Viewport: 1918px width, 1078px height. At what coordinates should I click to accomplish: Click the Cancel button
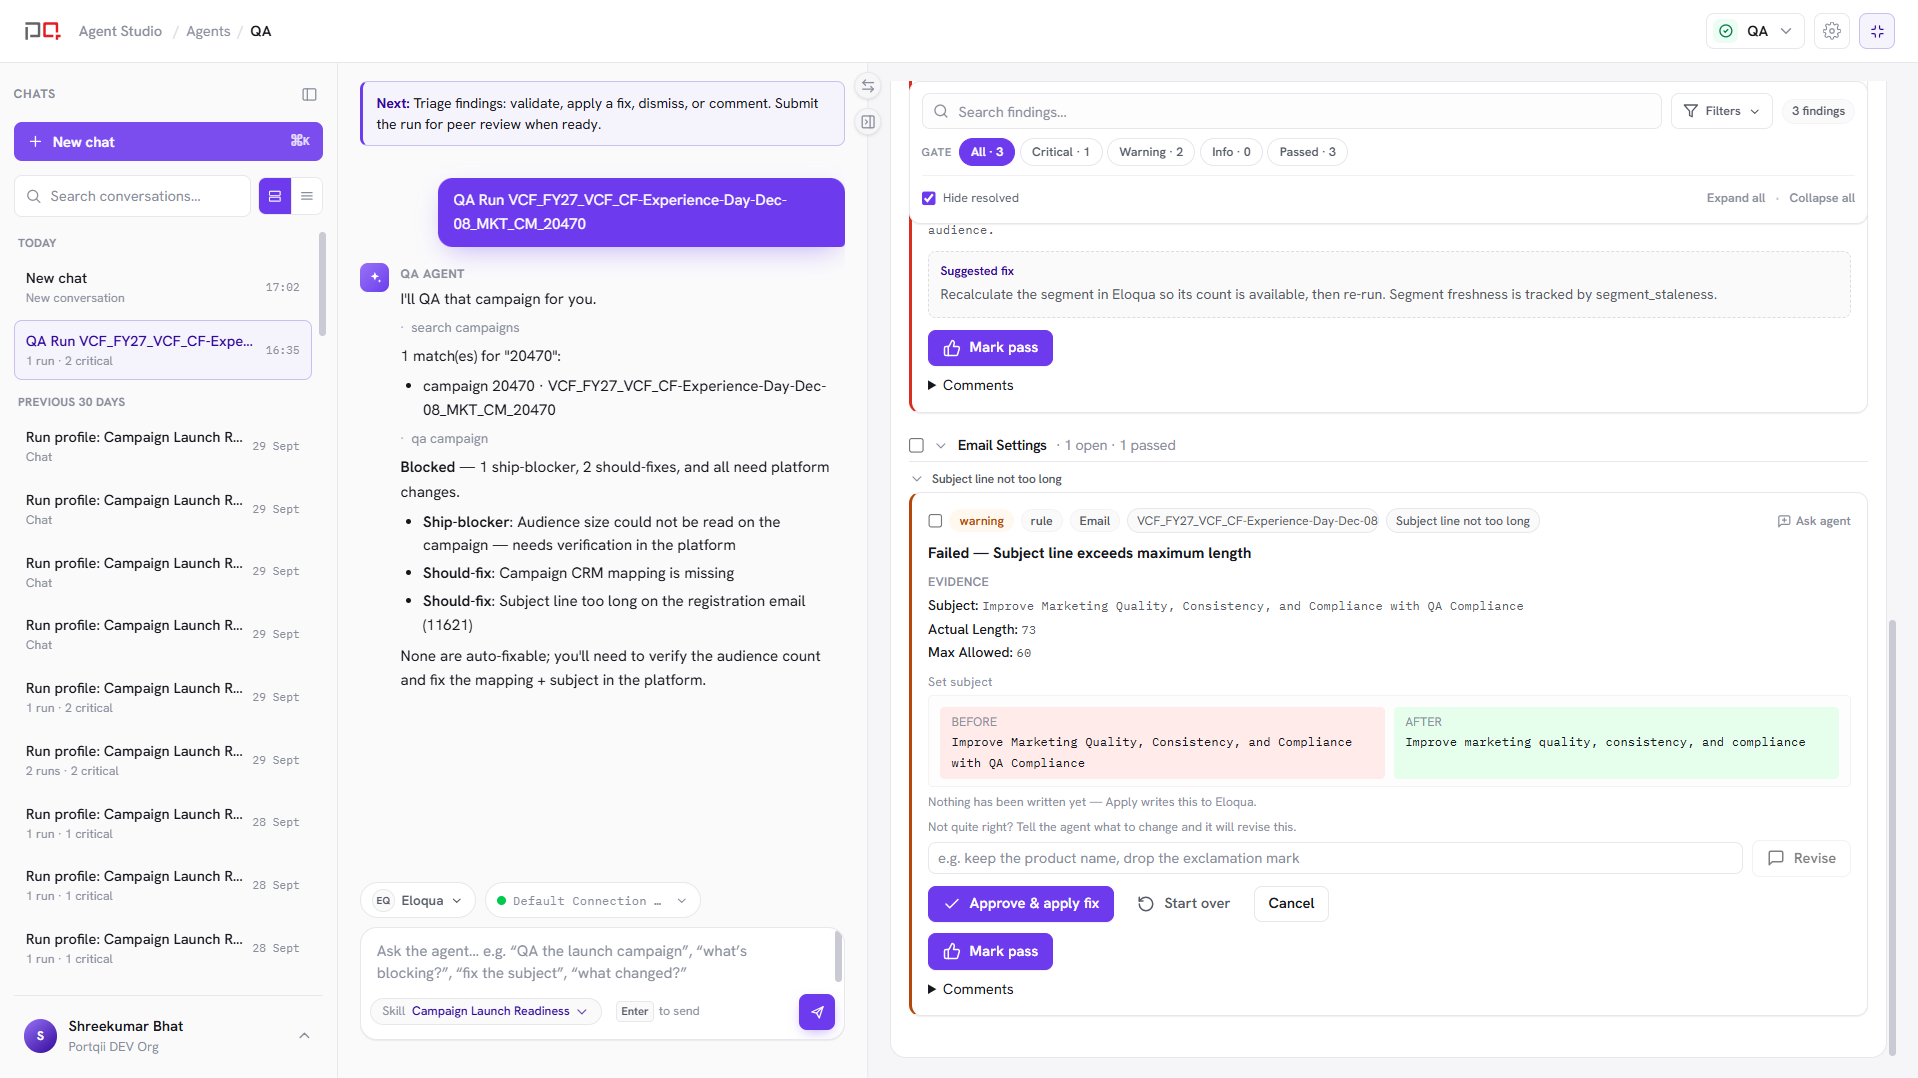1291,904
